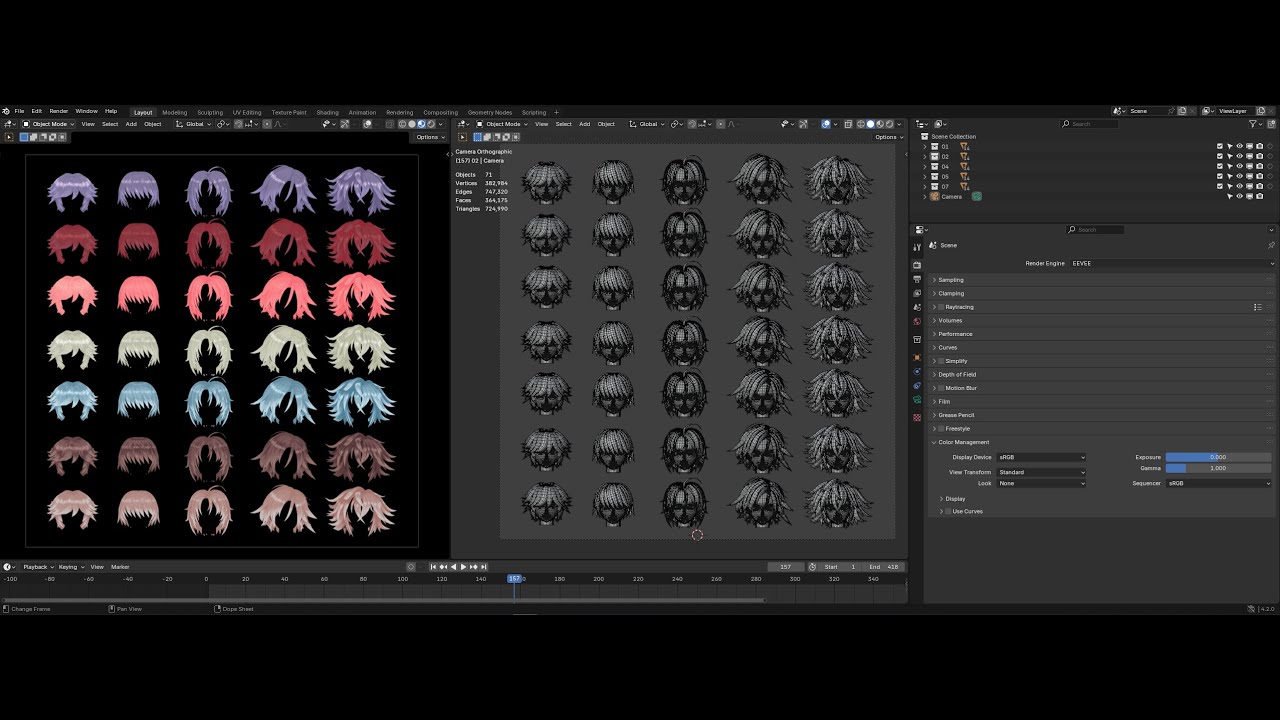Toggle proportional editing in right viewport

tap(721, 124)
